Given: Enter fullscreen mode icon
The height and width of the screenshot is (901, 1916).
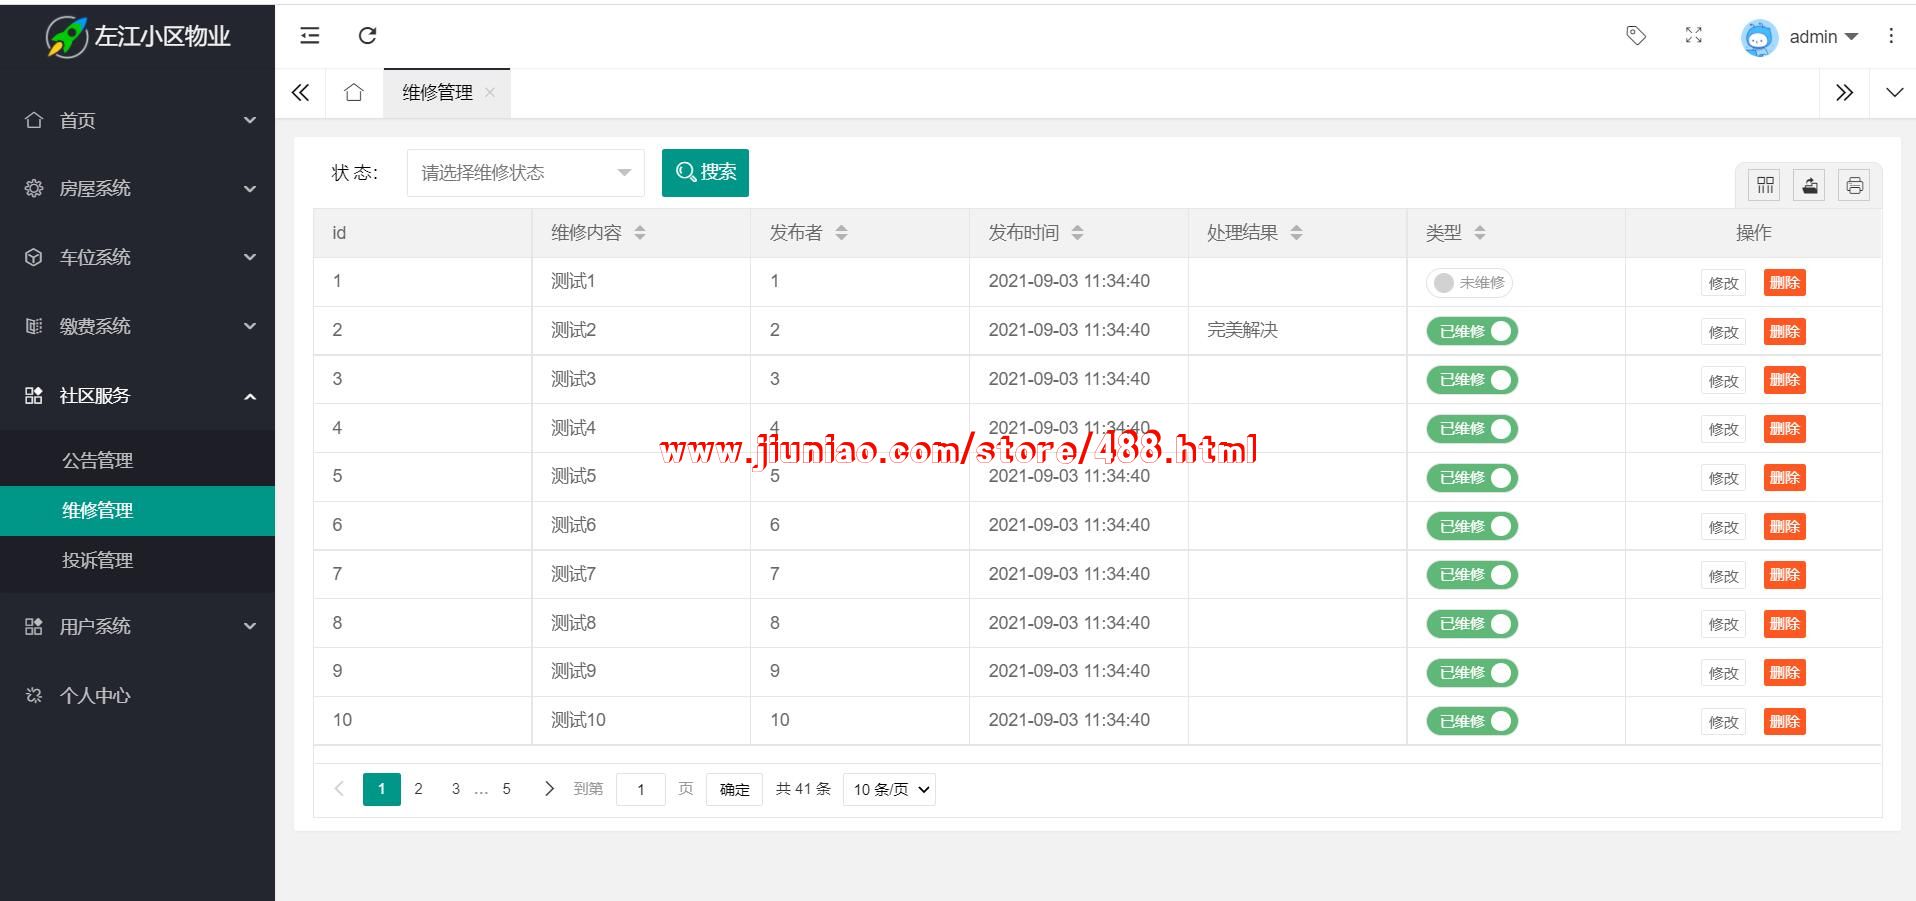Looking at the screenshot, I should pos(1694,36).
